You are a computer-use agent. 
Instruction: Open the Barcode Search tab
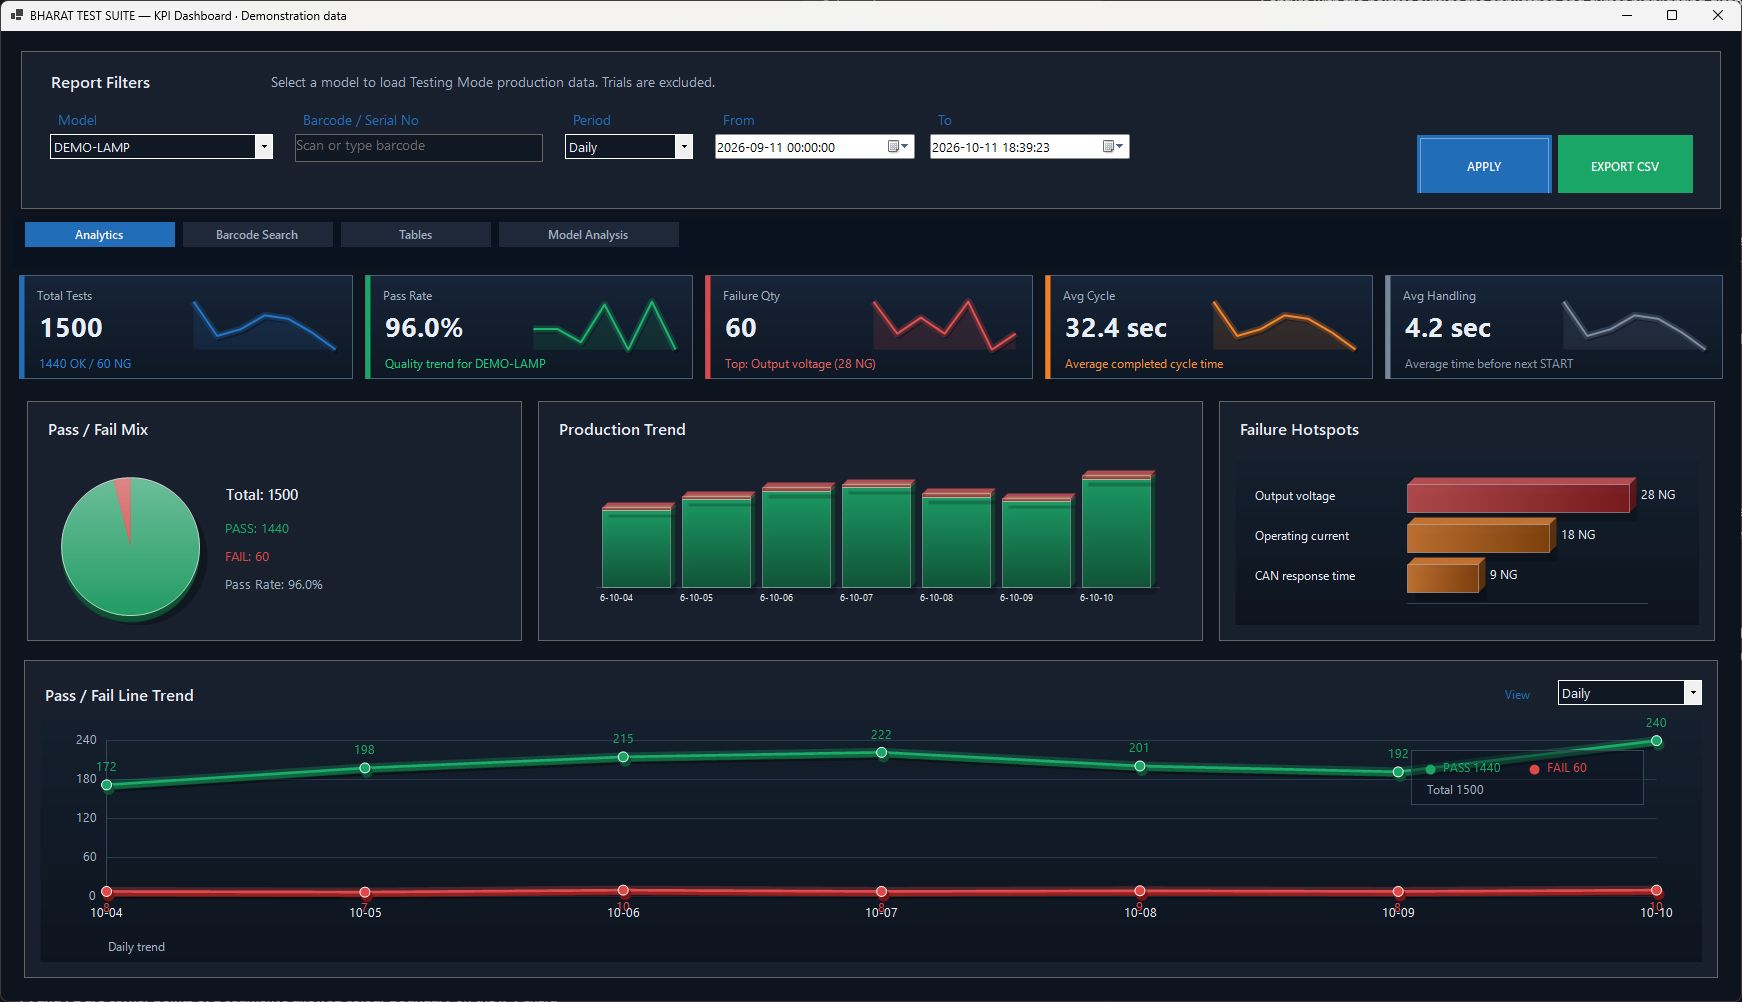coord(257,235)
